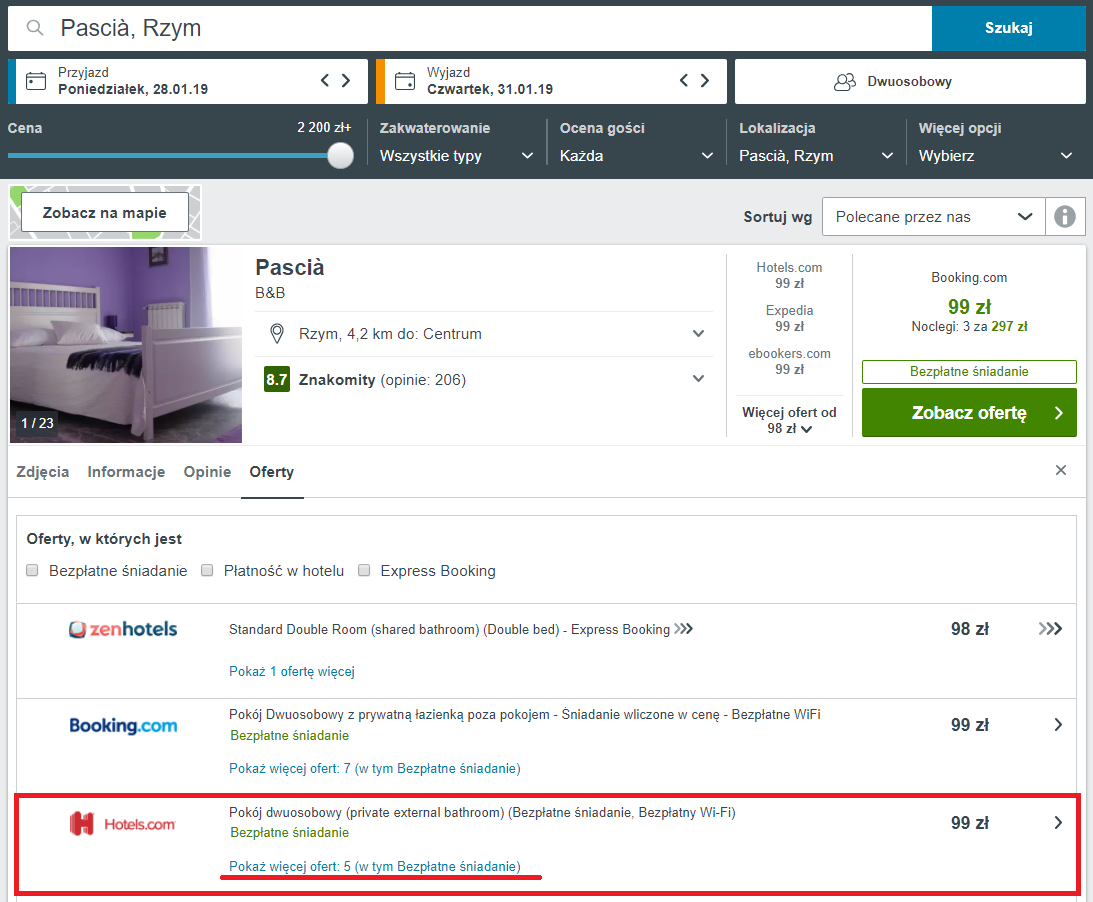Open the Zakwaterowanie Wszystkie typy dropdown

[457, 155]
